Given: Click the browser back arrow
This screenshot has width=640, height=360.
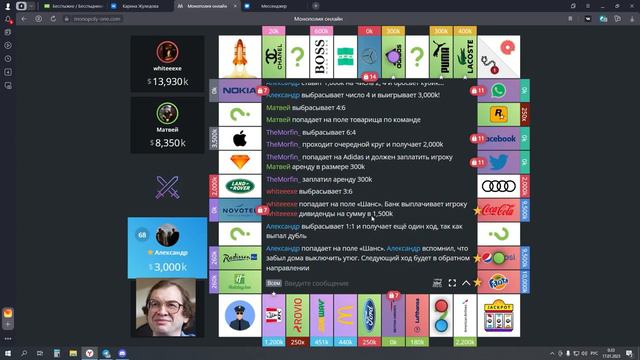Looking at the screenshot, I should (24, 19).
